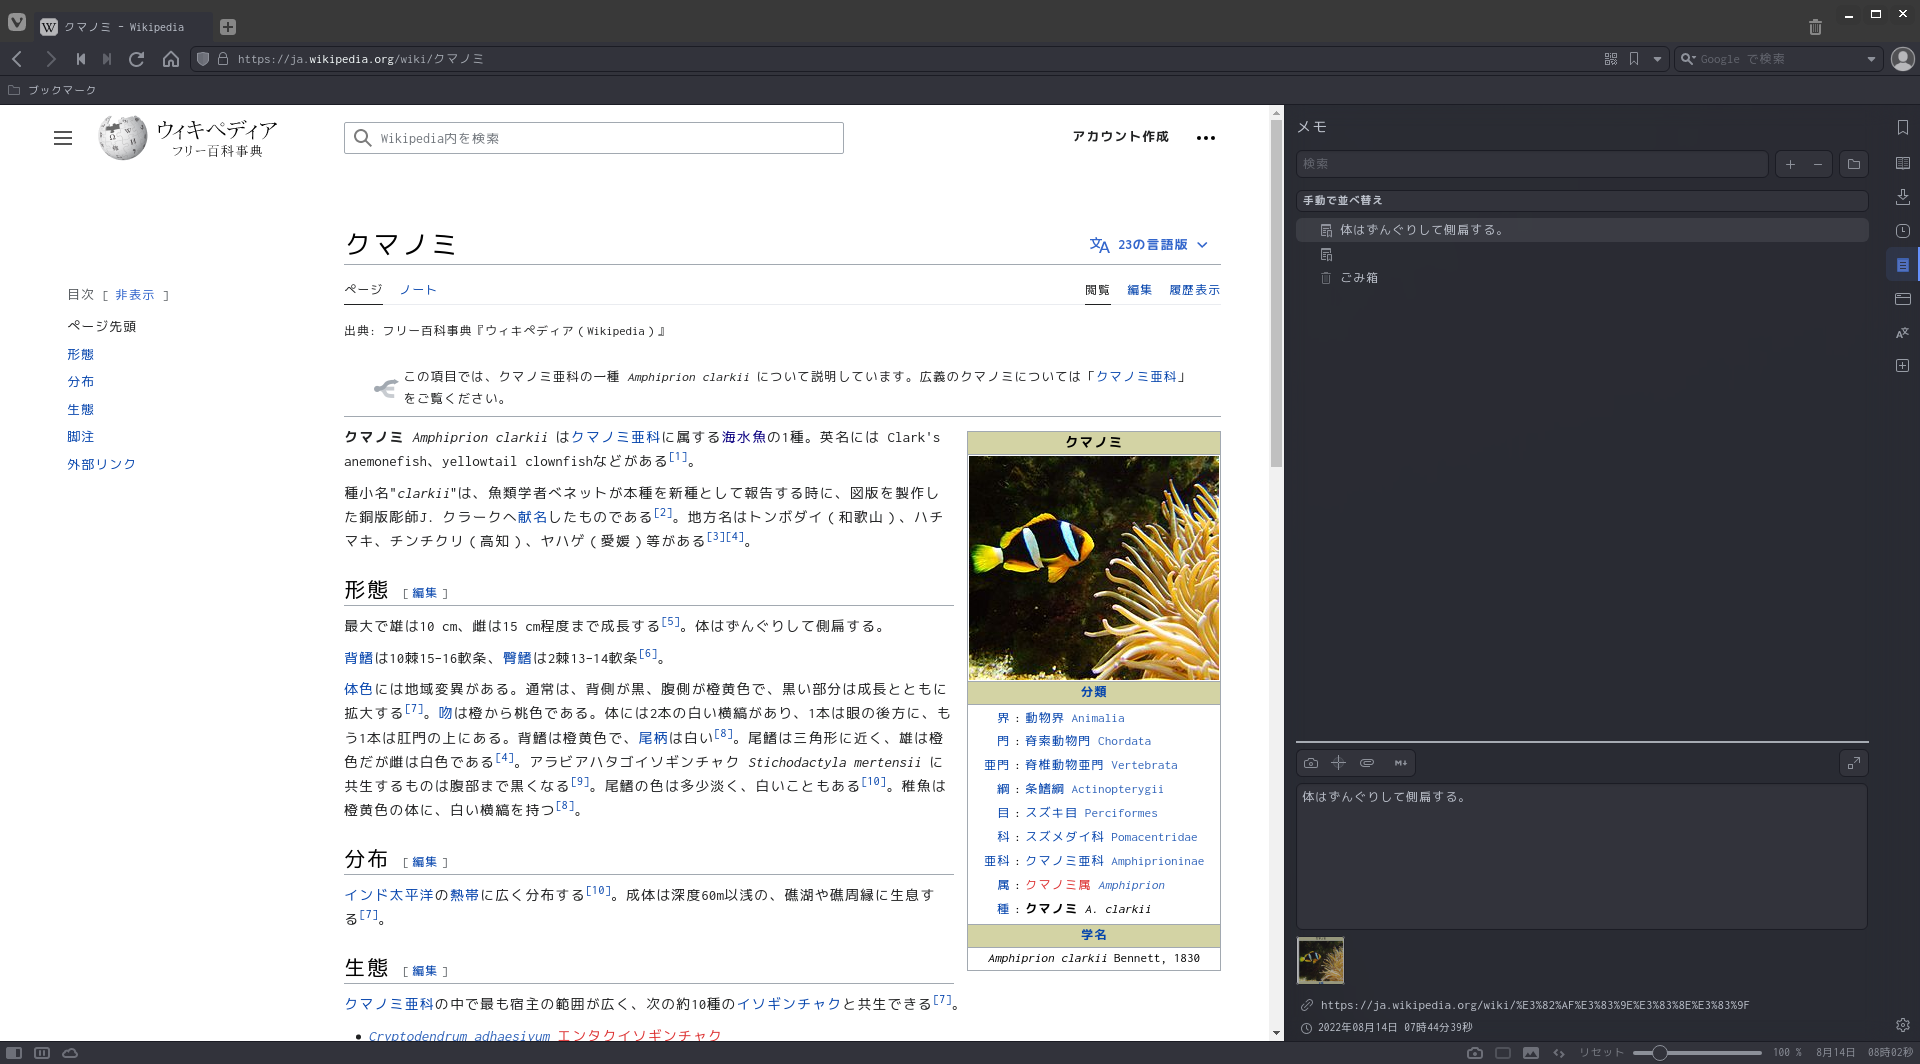Click the アカウント作成 button
The height and width of the screenshot is (1064, 1920).
click(1120, 137)
